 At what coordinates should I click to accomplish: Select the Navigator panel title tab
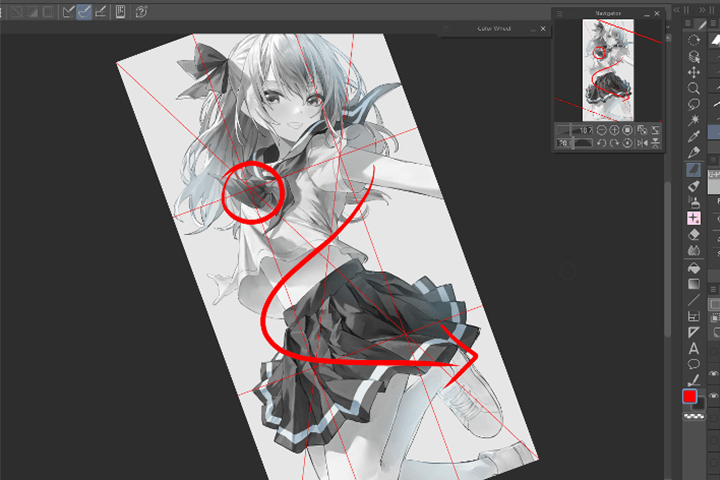pyautogui.click(x=608, y=14)
